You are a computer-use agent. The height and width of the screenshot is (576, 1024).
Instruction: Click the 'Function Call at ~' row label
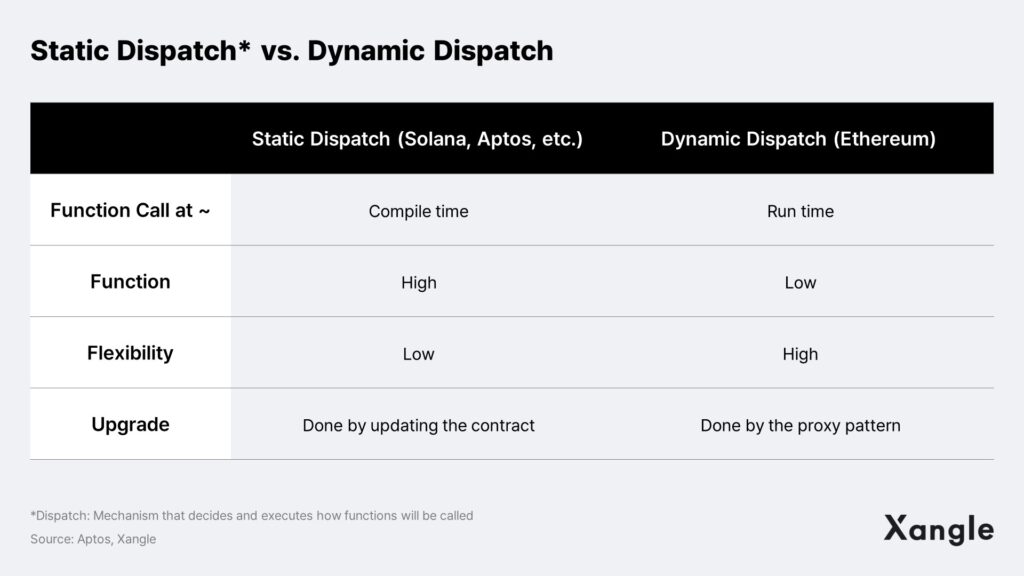[130, 210]
